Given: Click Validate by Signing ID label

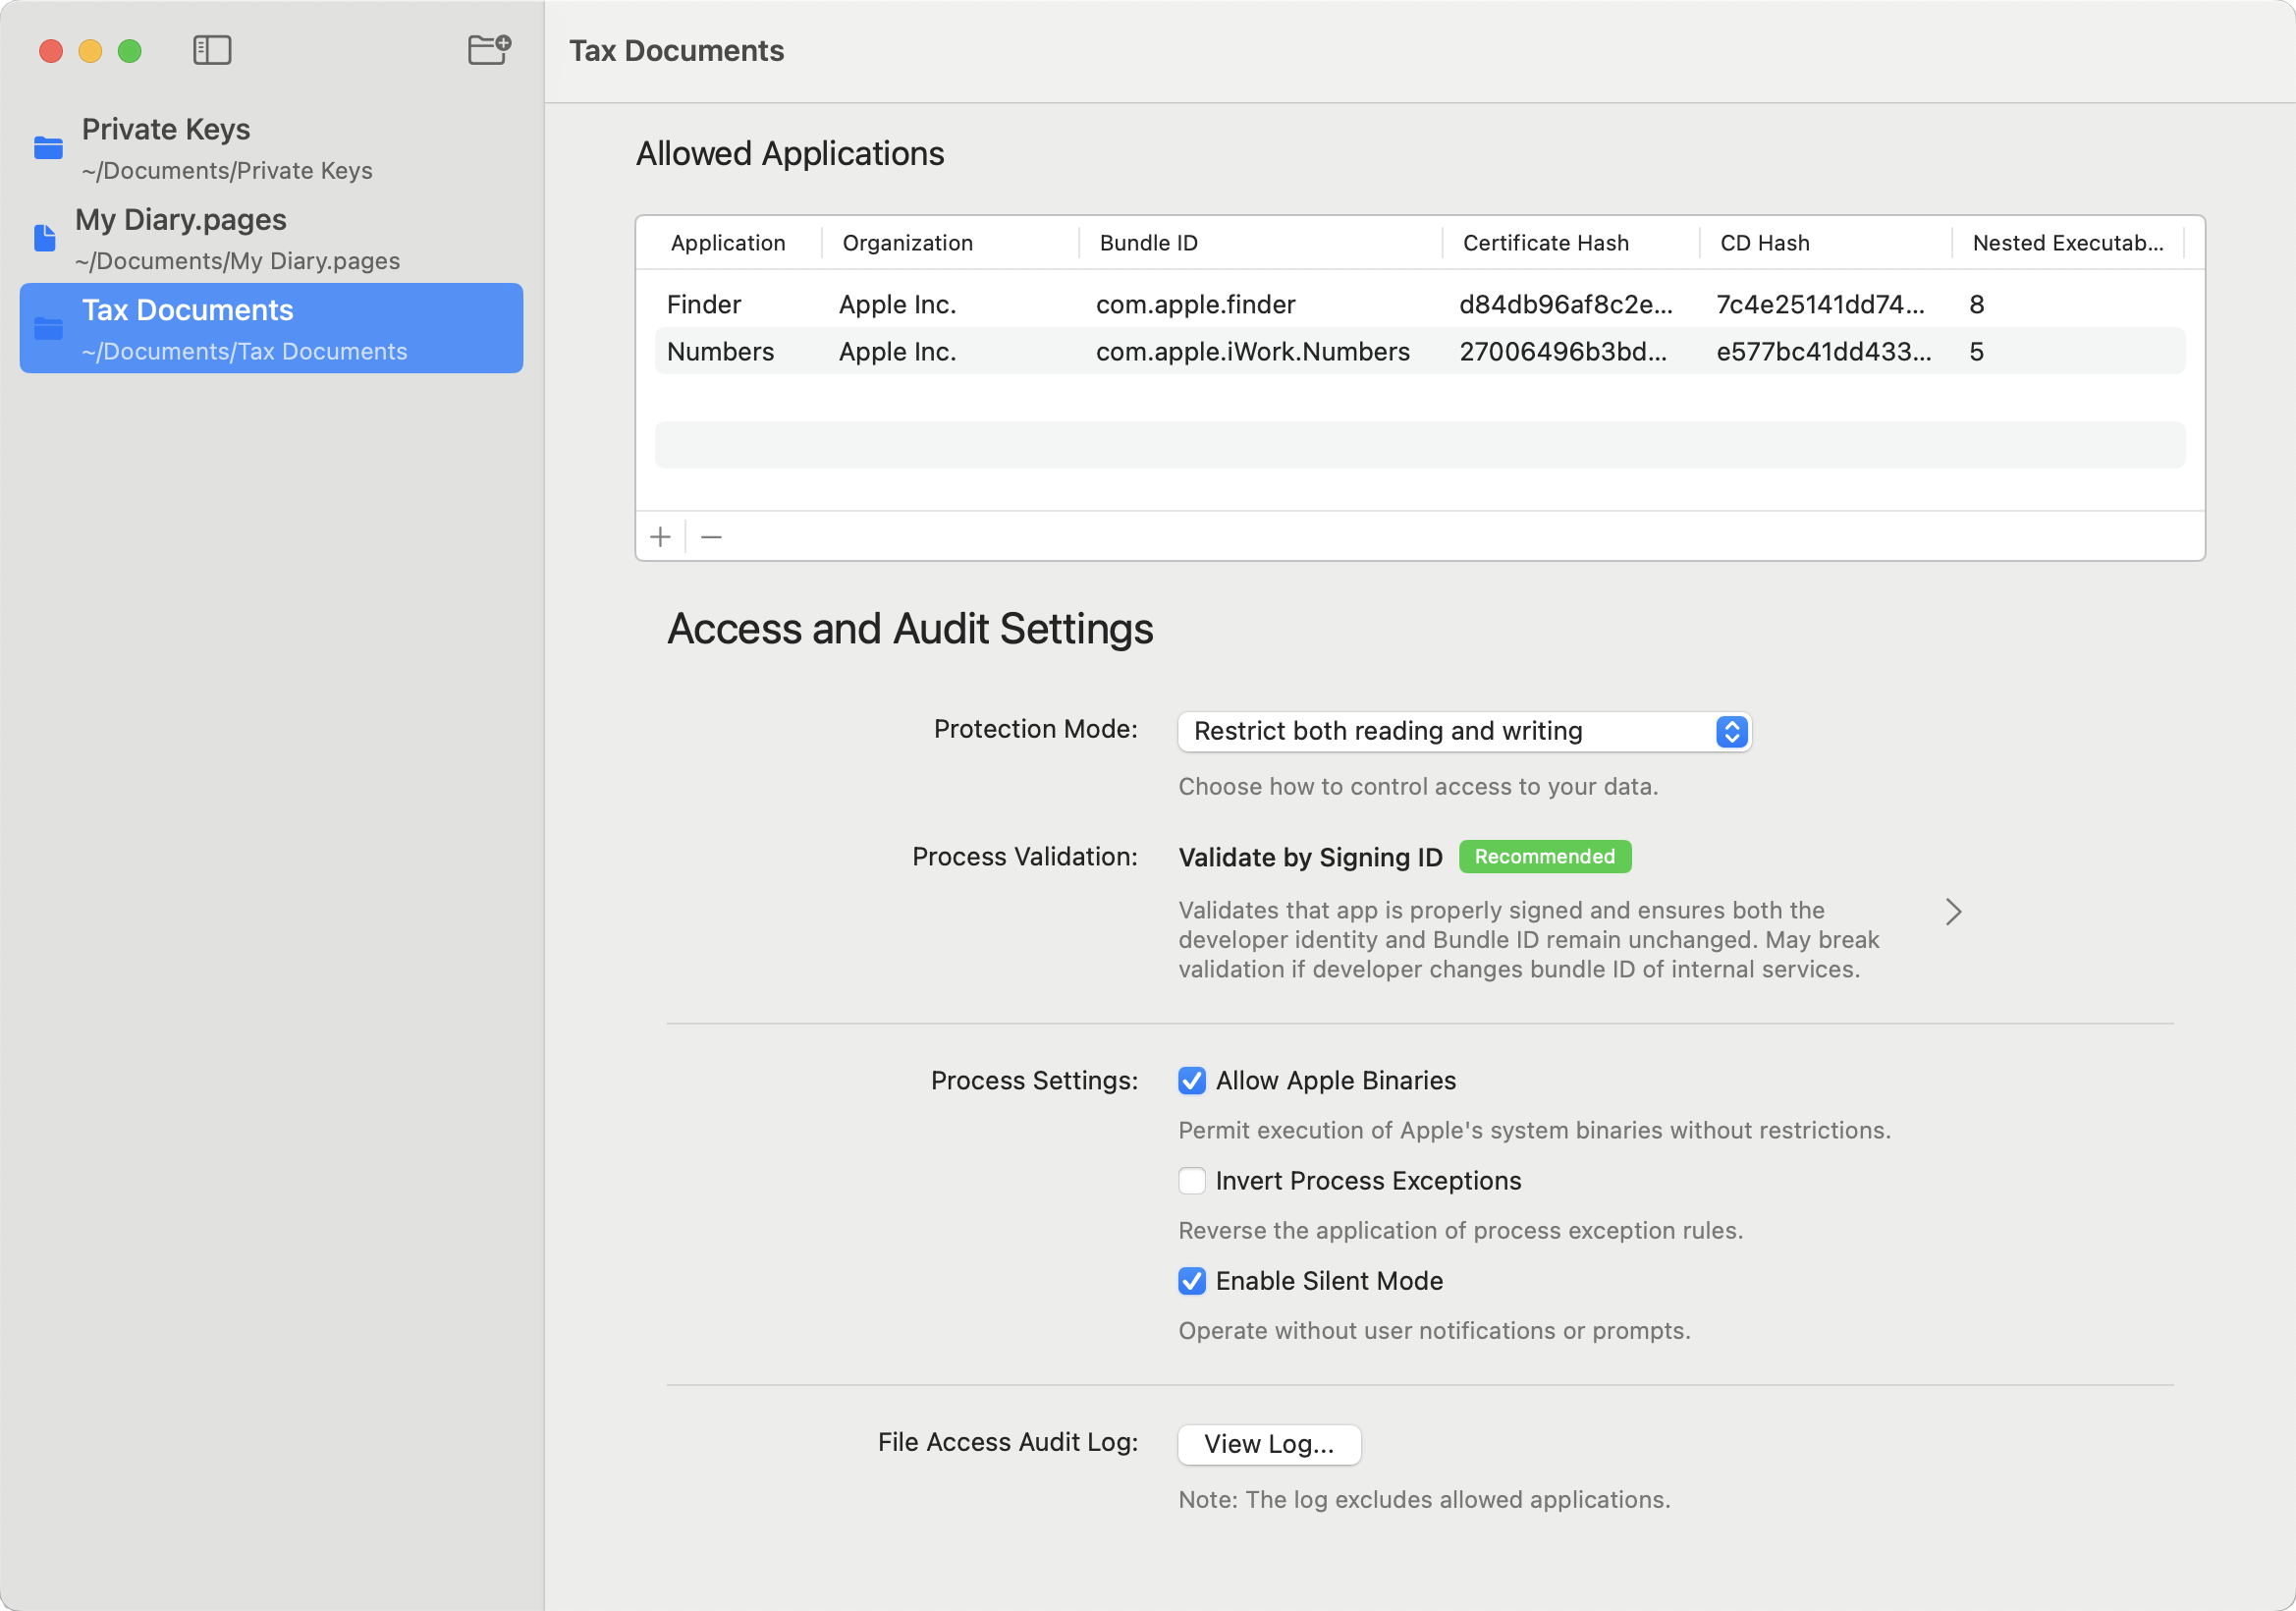Looking at the screenshot, I should (x=1310, y=857).
